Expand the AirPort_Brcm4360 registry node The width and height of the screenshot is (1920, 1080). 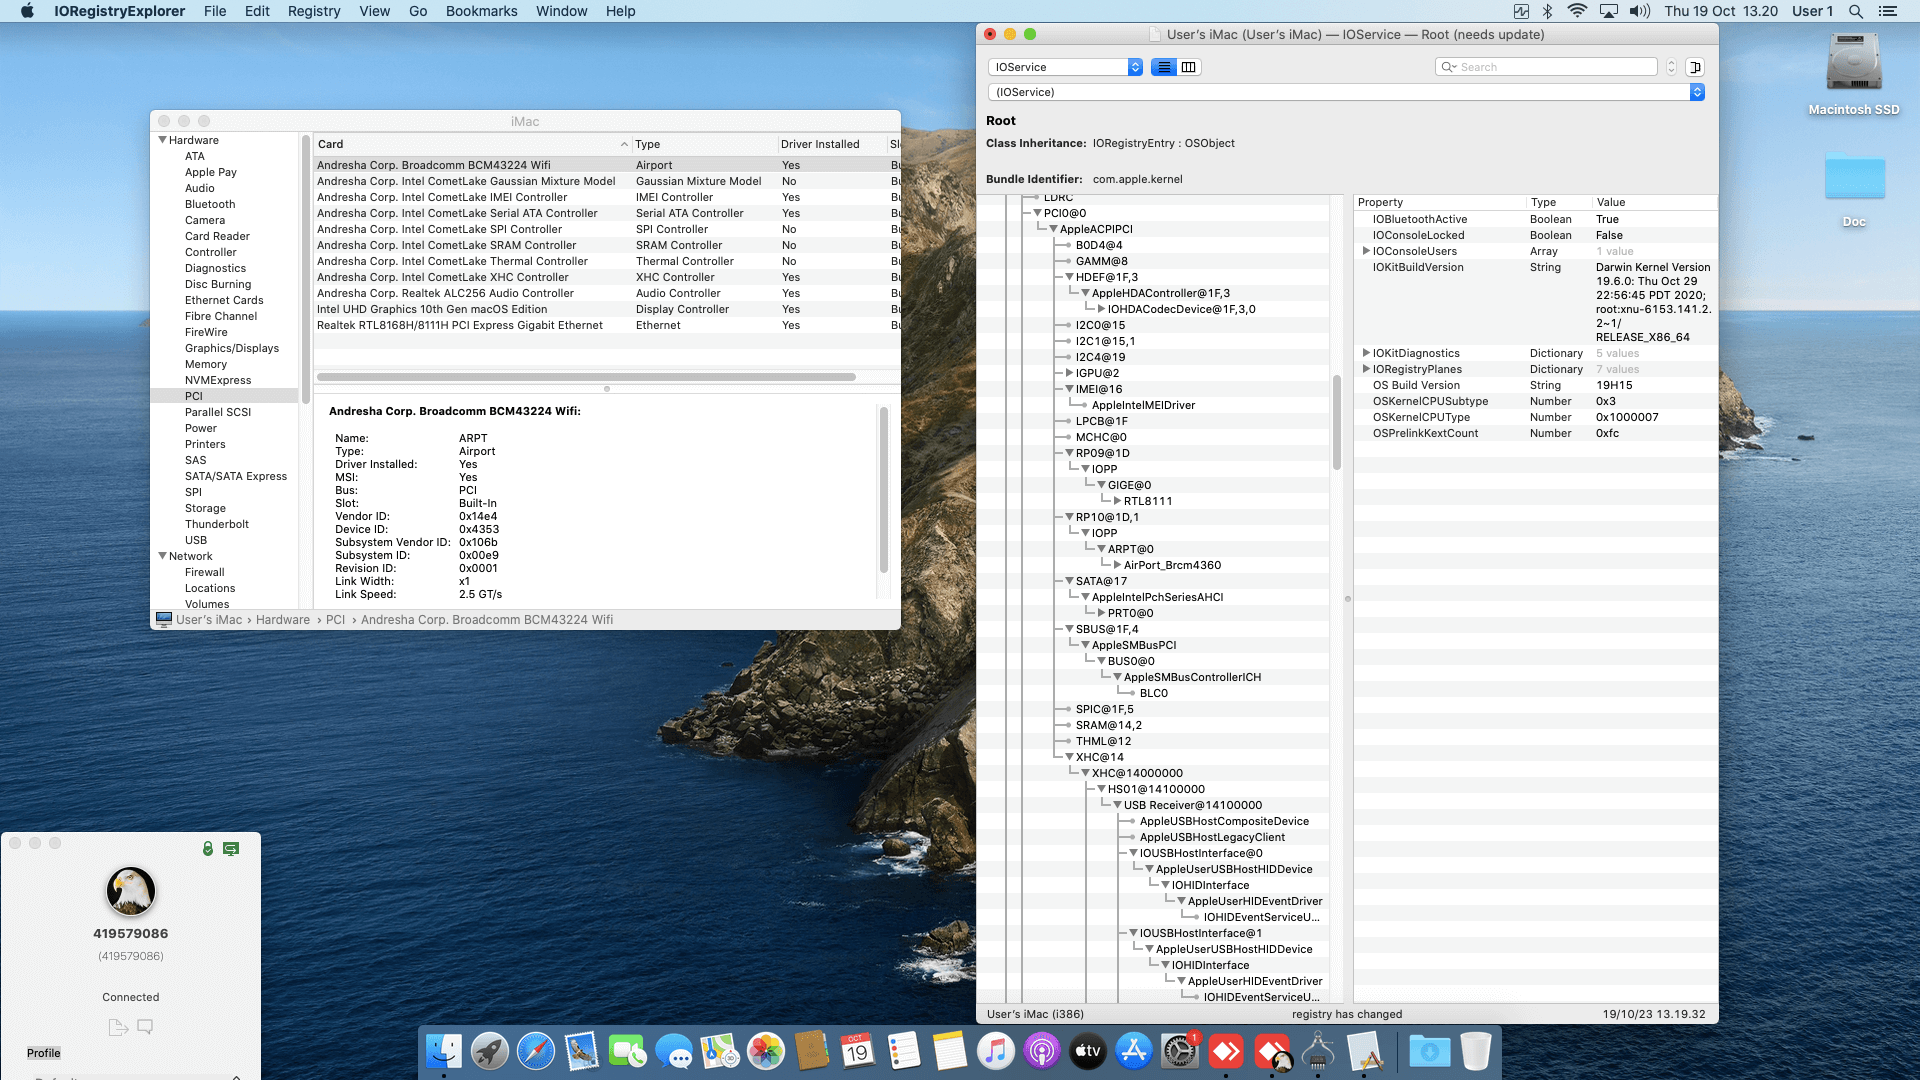tap(1117, 565)
